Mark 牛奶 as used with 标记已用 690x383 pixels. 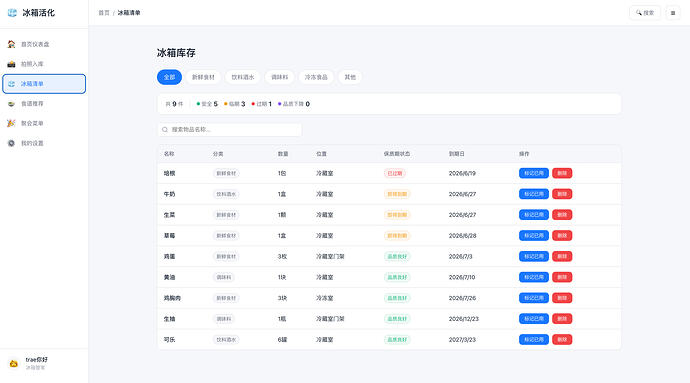(534, 194)
